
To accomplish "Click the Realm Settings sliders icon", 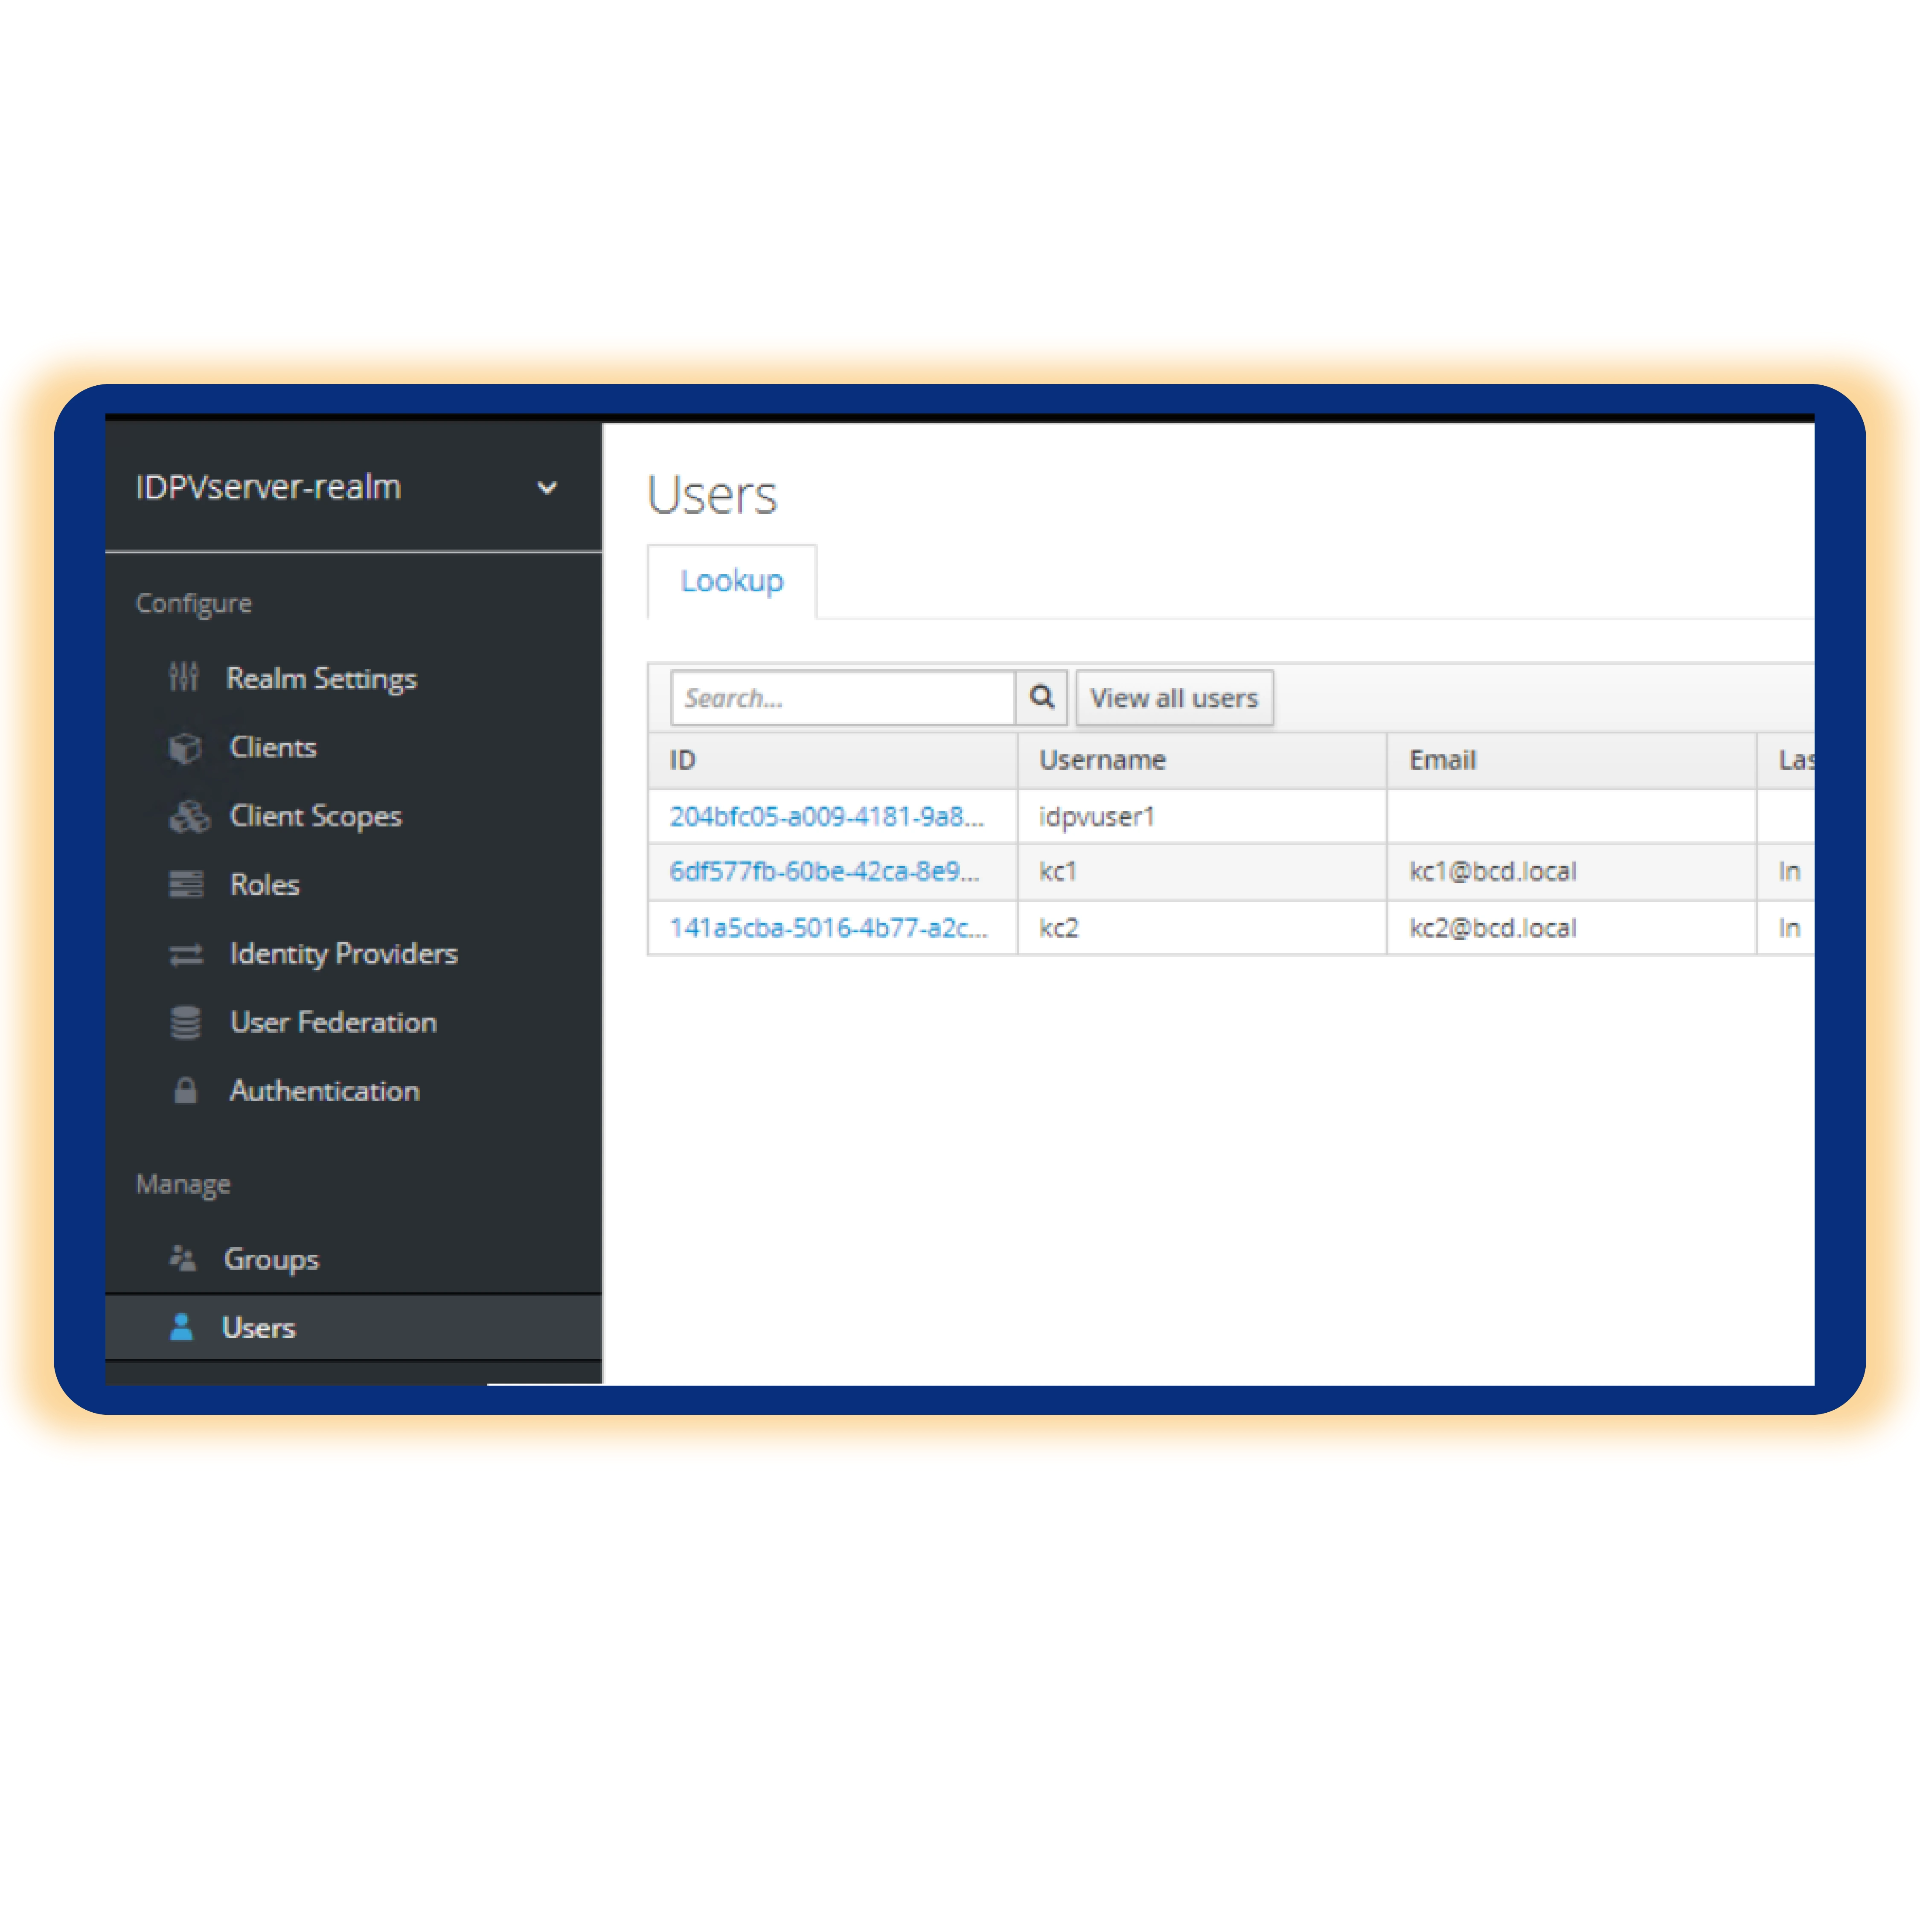I will [184, 677].
